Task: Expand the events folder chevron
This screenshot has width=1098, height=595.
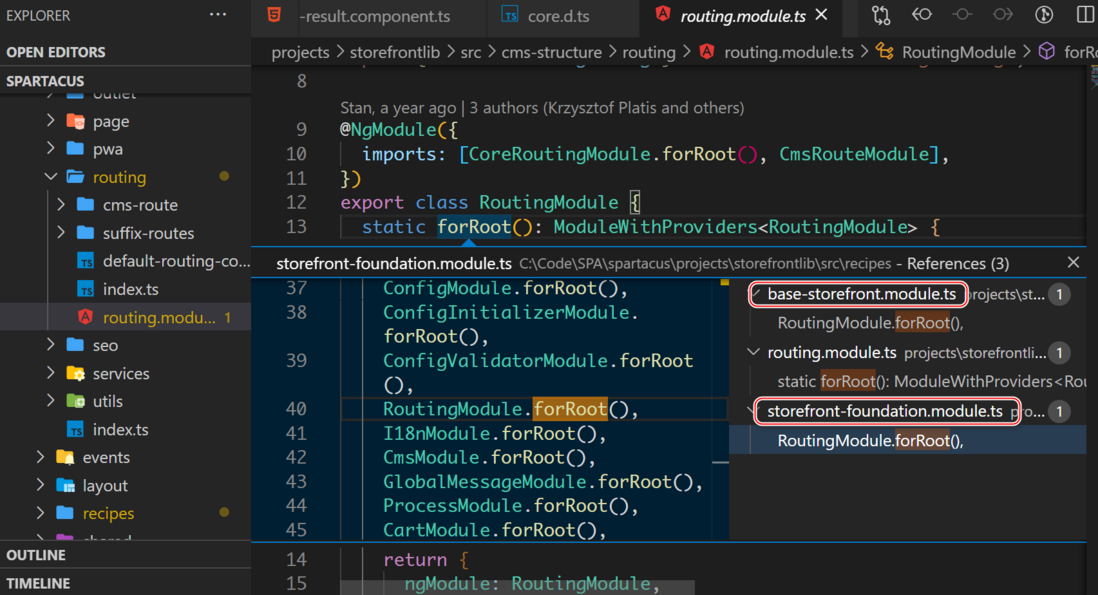Action: tap(41, 456)
